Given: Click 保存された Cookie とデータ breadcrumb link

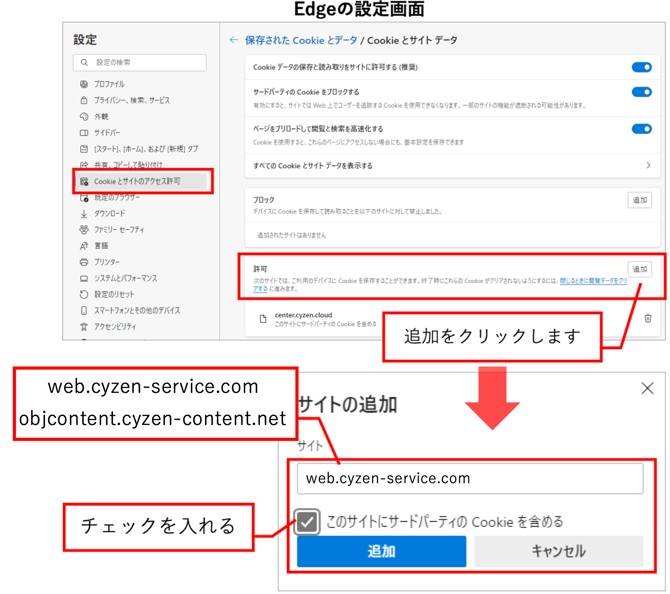Looking at the screenshot, I should coord(301,40).
